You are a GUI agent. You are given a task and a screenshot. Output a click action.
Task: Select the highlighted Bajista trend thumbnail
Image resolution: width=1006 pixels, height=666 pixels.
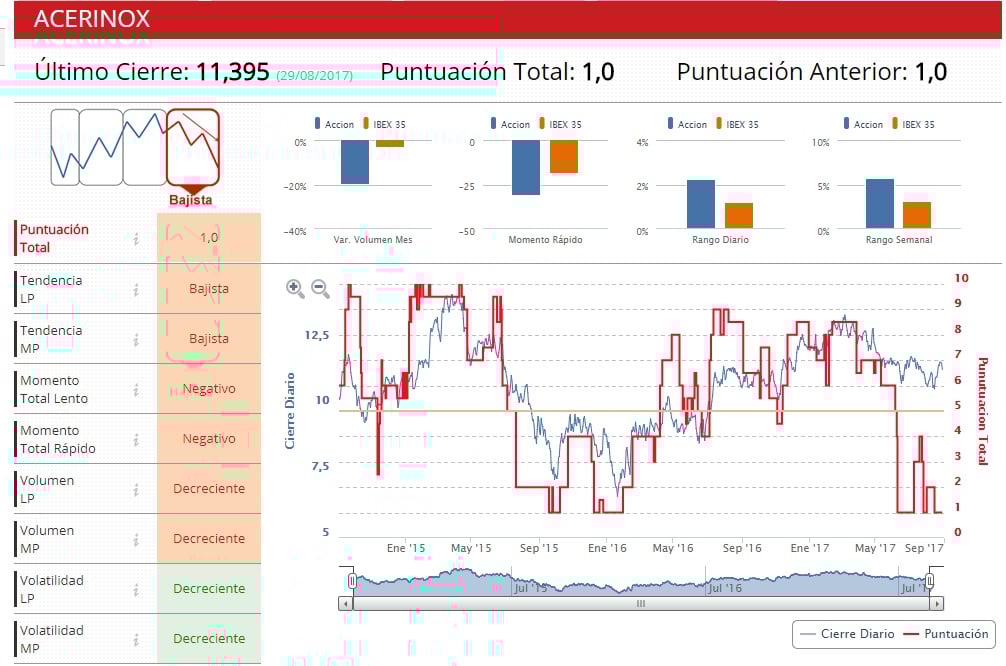point(193,148)
